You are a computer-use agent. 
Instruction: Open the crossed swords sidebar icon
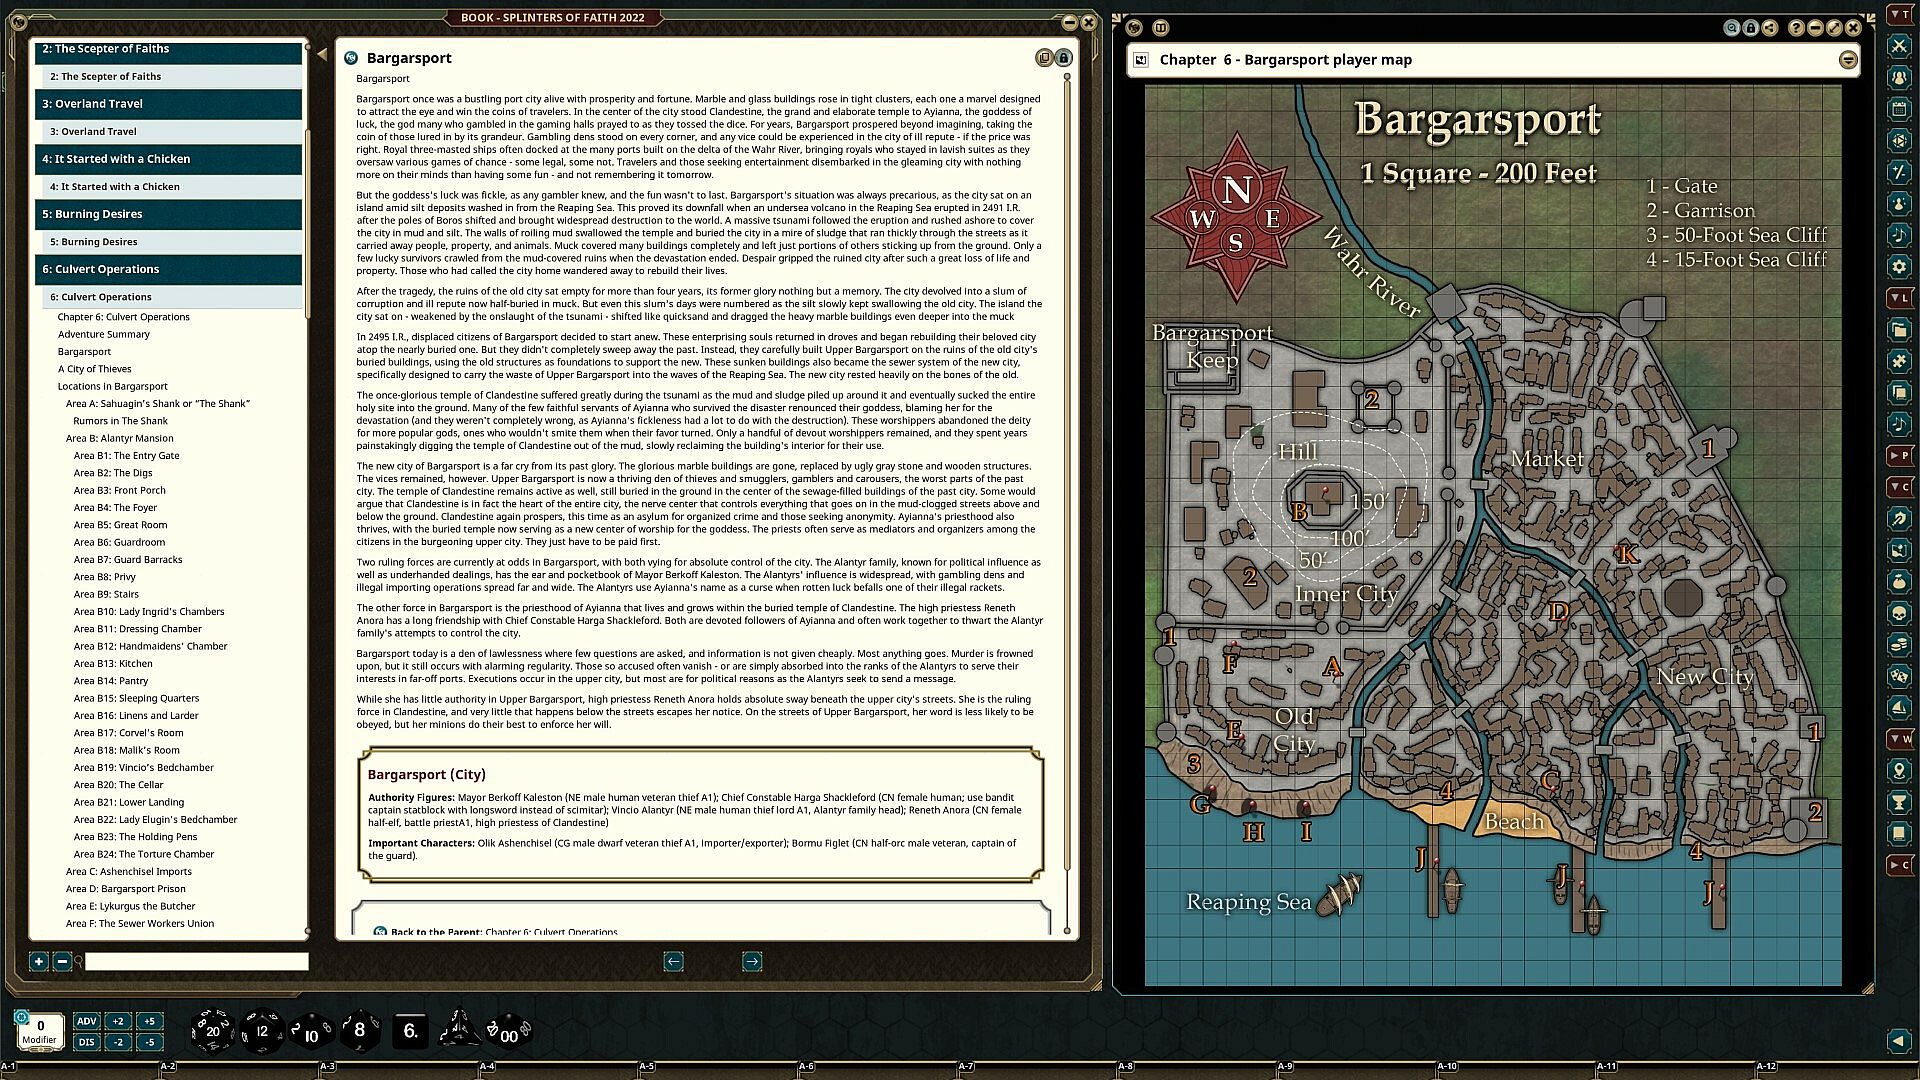1899,46
